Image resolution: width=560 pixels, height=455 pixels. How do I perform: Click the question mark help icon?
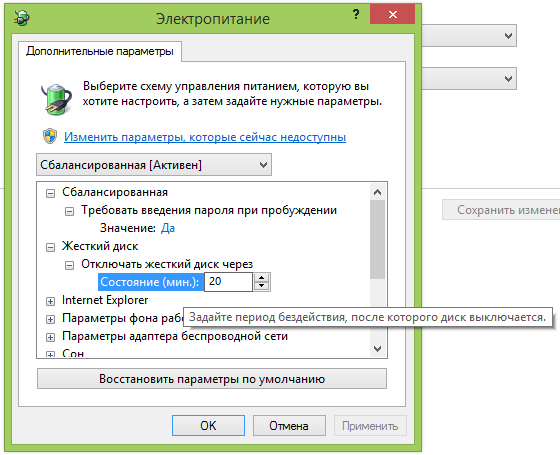[356, 15]
